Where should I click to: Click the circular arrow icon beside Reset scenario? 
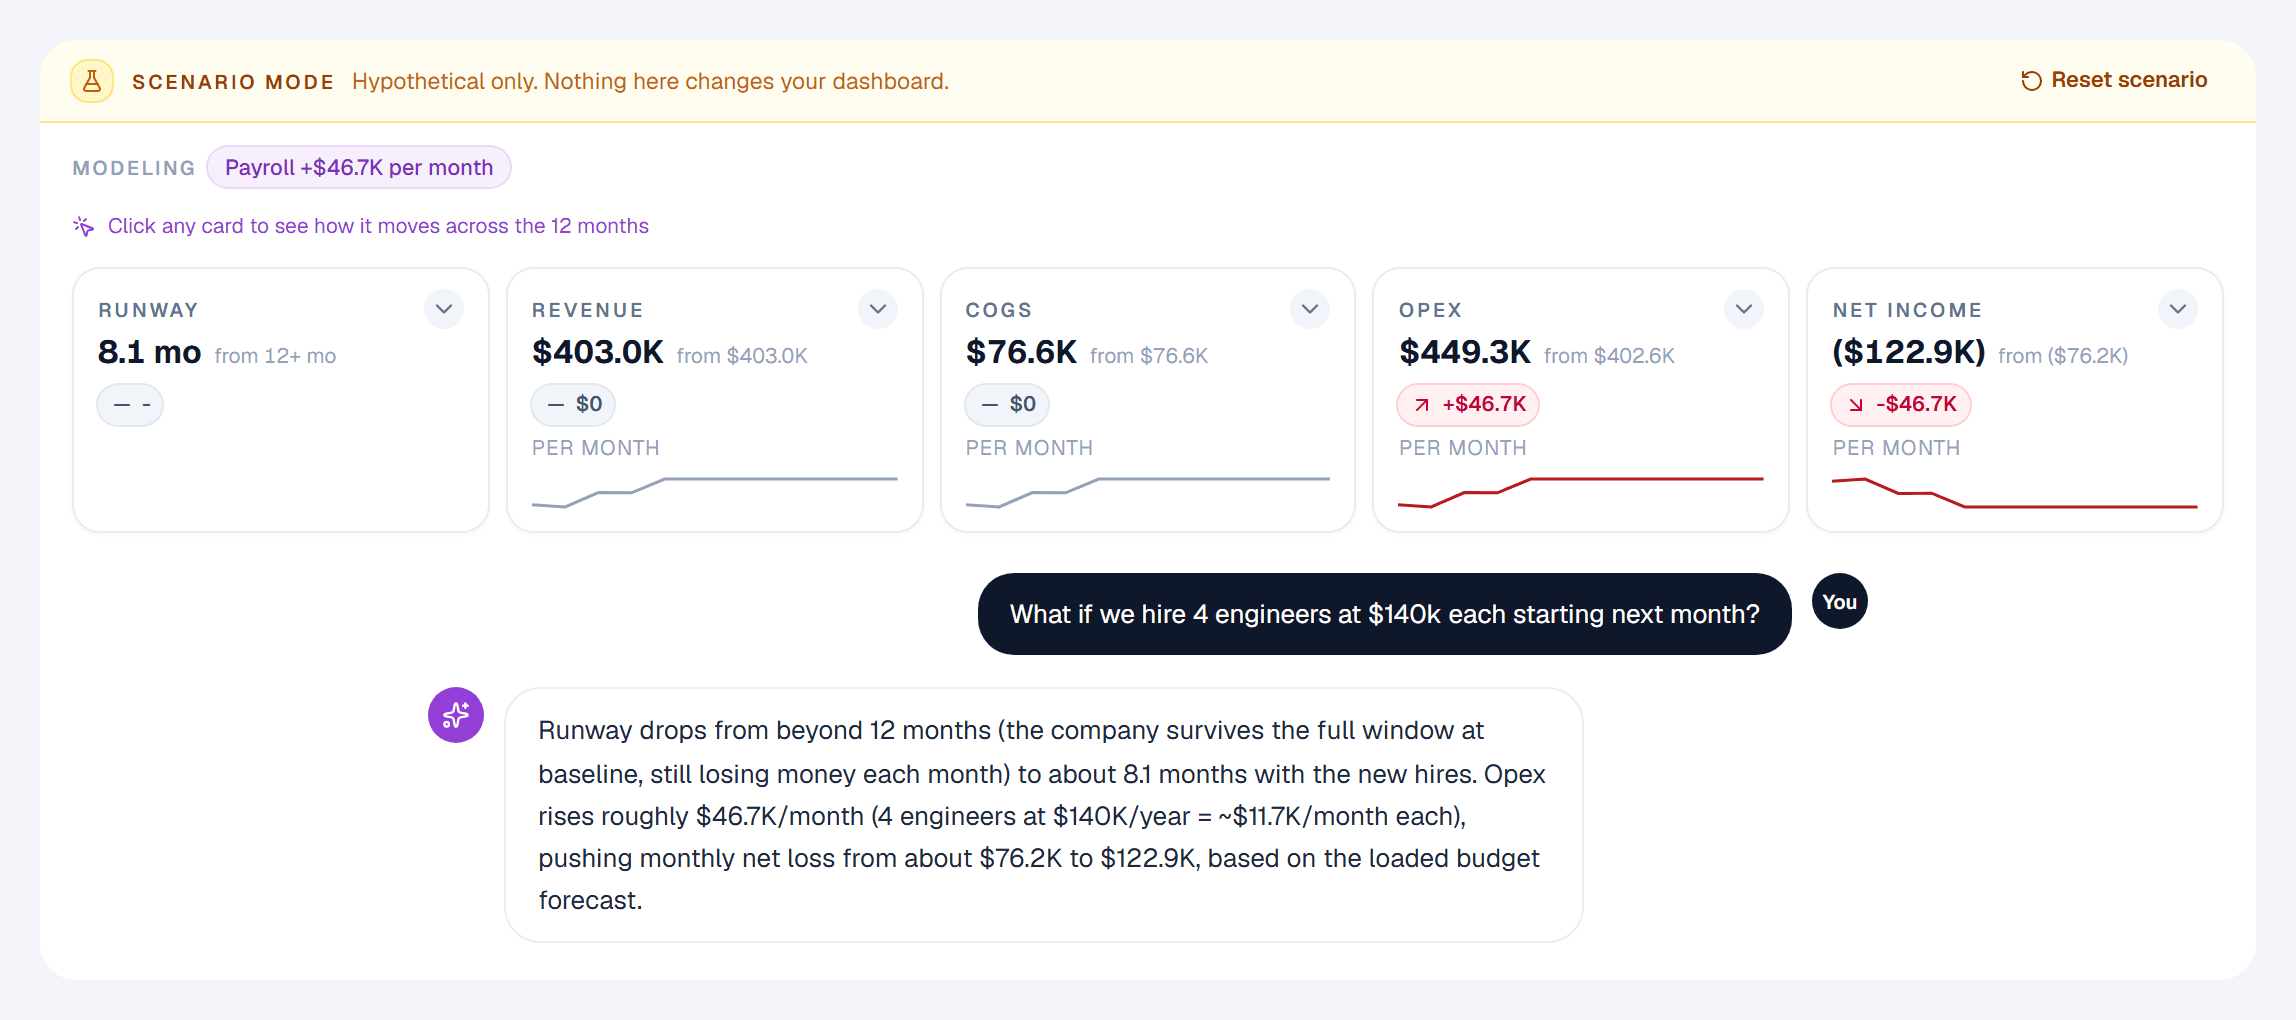(2031, 81)
